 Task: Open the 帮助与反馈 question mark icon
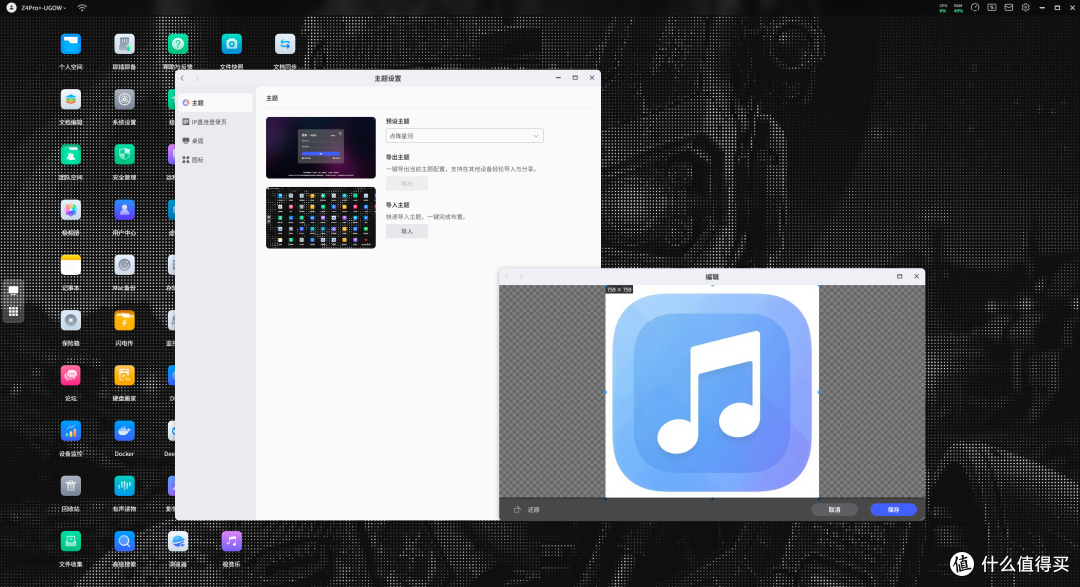pyautogui.click(x=178, y=45)
